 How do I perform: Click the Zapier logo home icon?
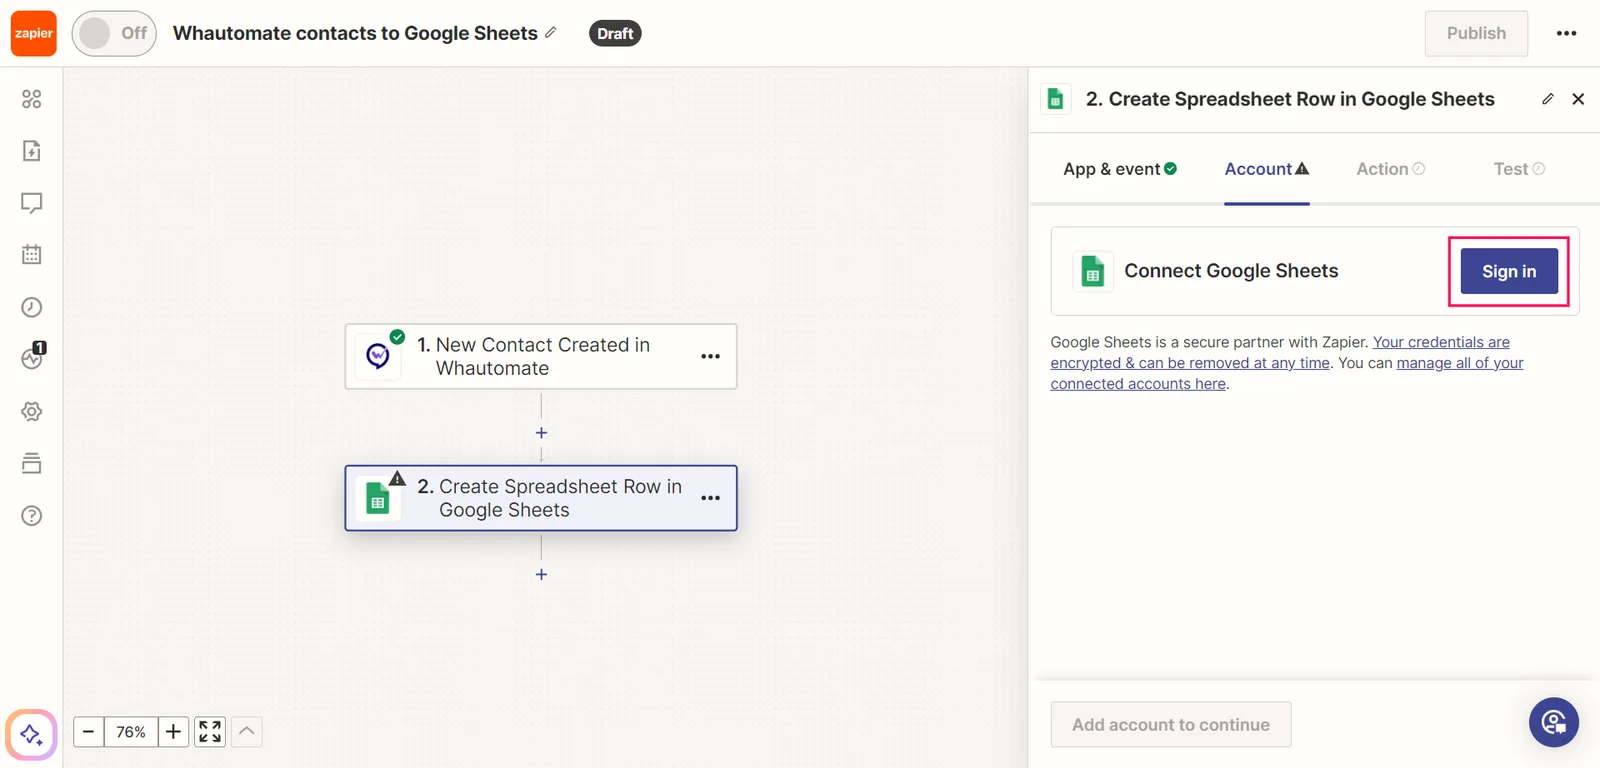coord(33,33)
